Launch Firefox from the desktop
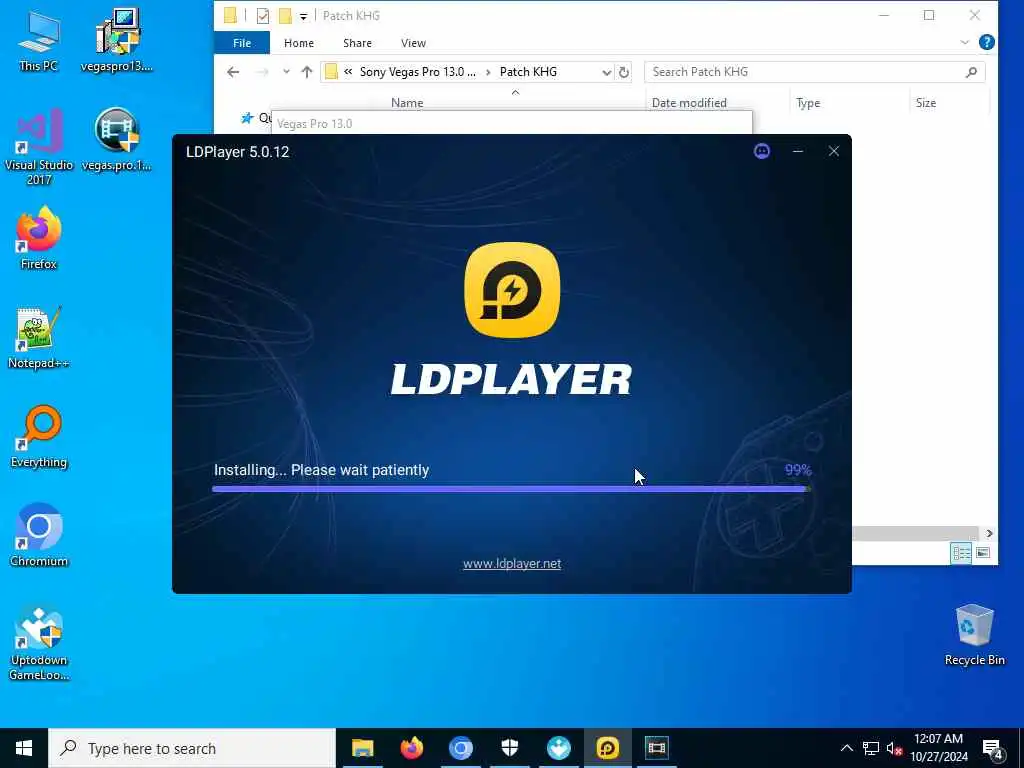This screenshot has height=768, width=1024. click(39, 238)
